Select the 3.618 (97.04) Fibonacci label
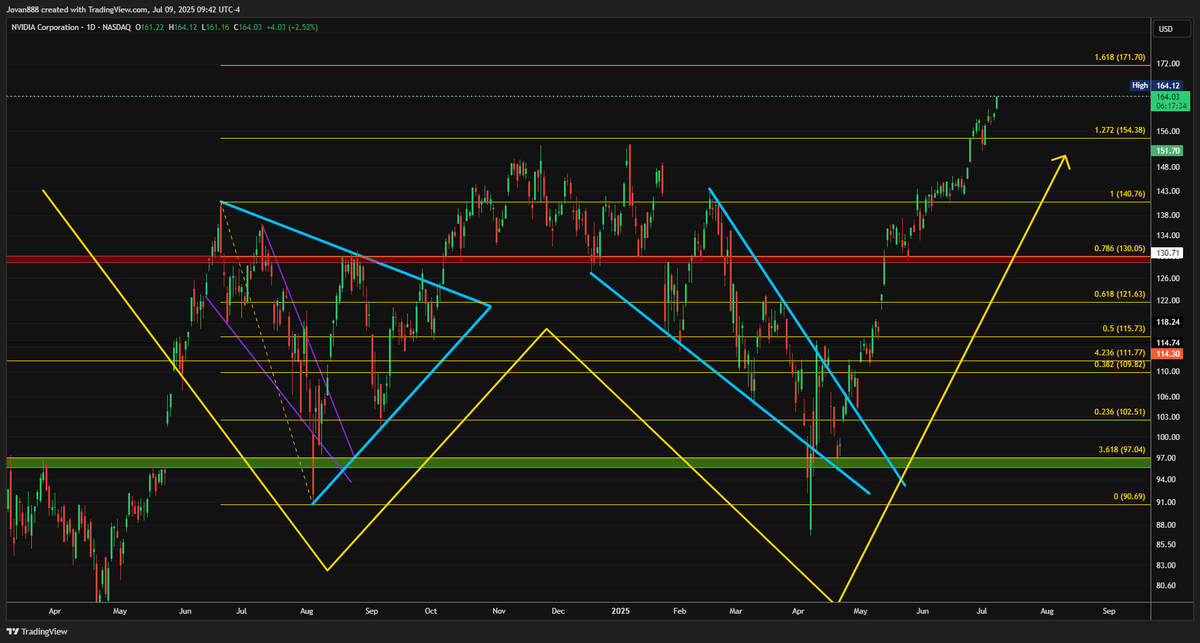Image resolution: width=1200 pixels, height=643 pixels. [1120, 451]
